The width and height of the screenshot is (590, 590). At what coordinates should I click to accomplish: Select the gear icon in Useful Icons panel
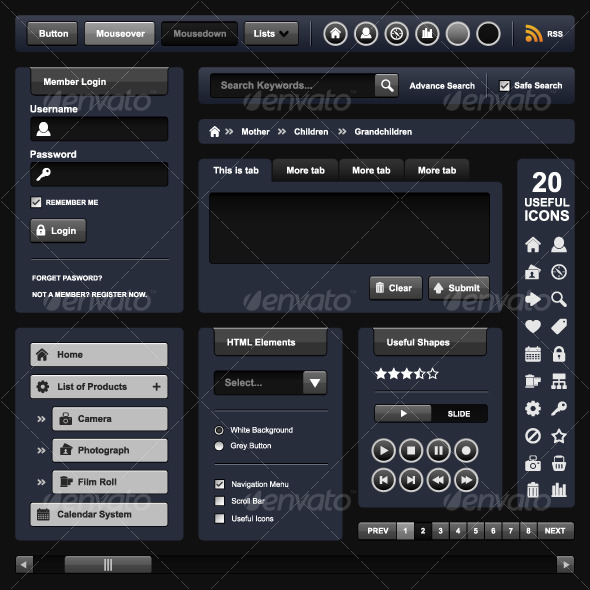click(x=533, y=408)
